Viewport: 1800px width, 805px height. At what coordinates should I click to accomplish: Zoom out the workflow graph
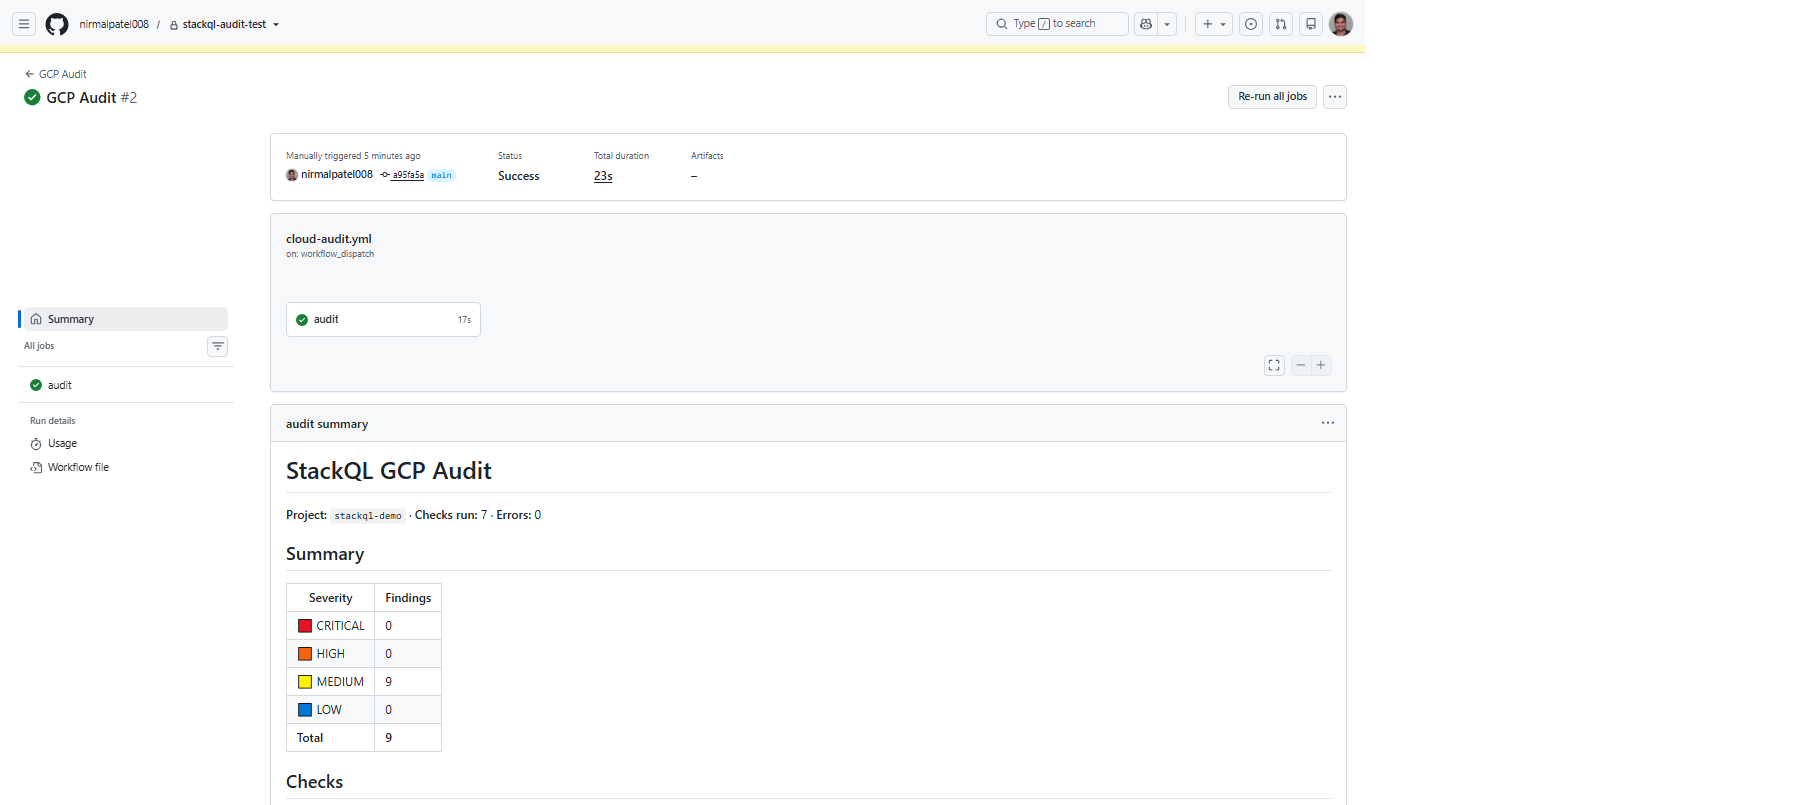(x=1301, y=365)
